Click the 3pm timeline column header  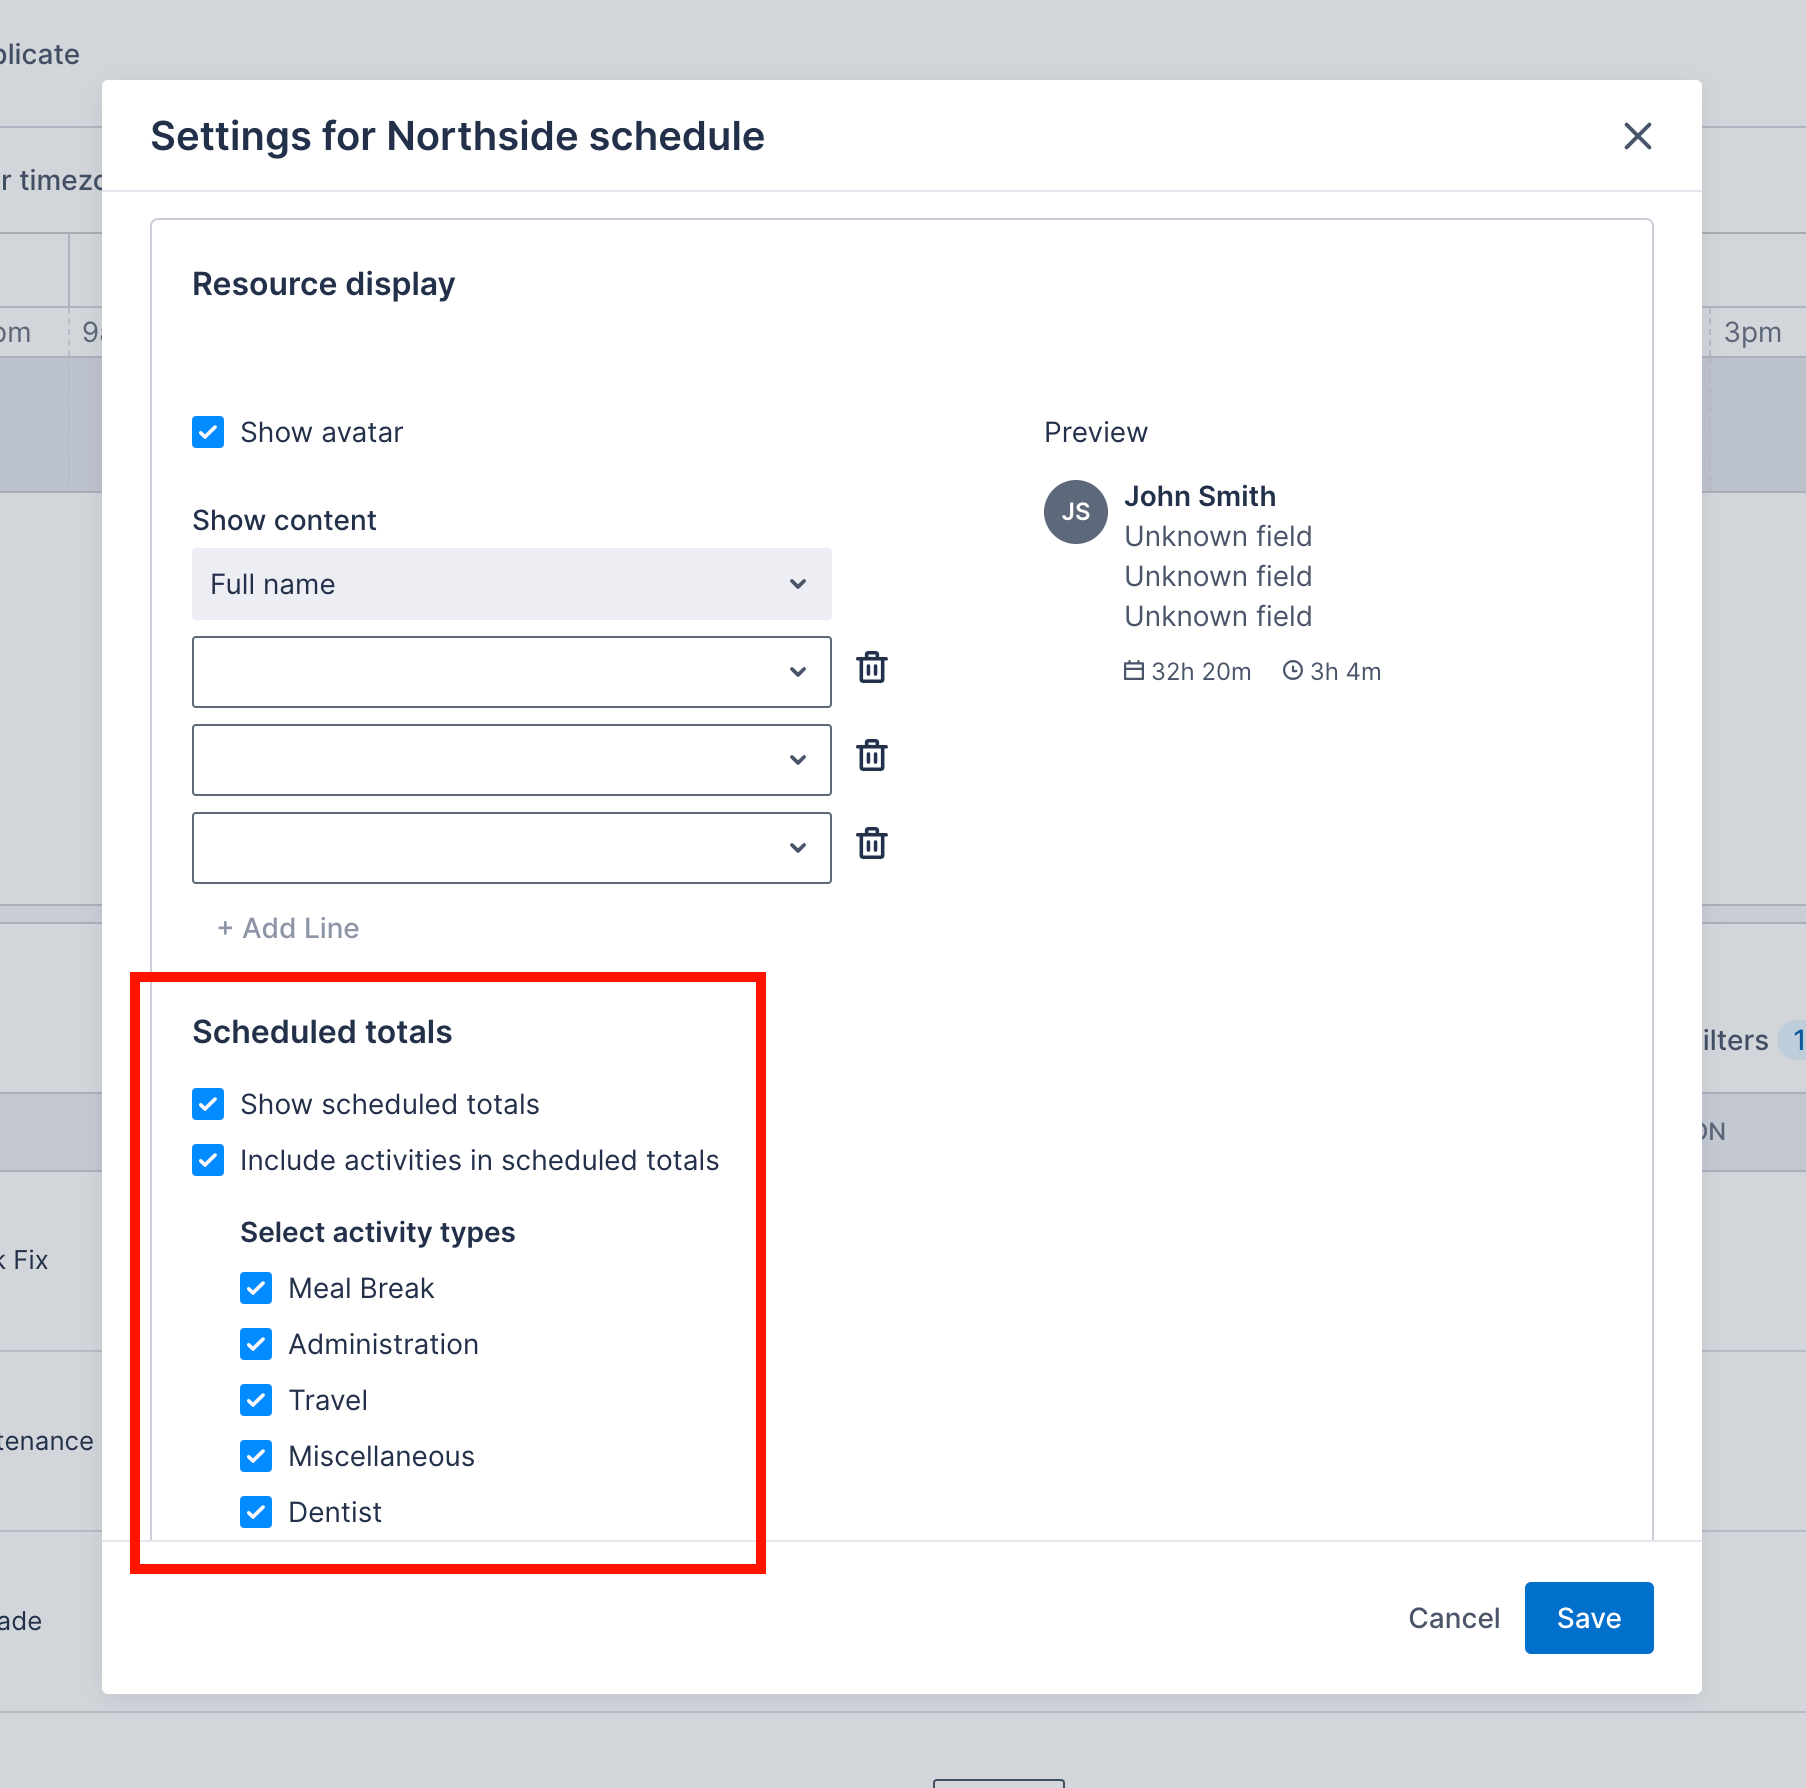(1753, 332)
